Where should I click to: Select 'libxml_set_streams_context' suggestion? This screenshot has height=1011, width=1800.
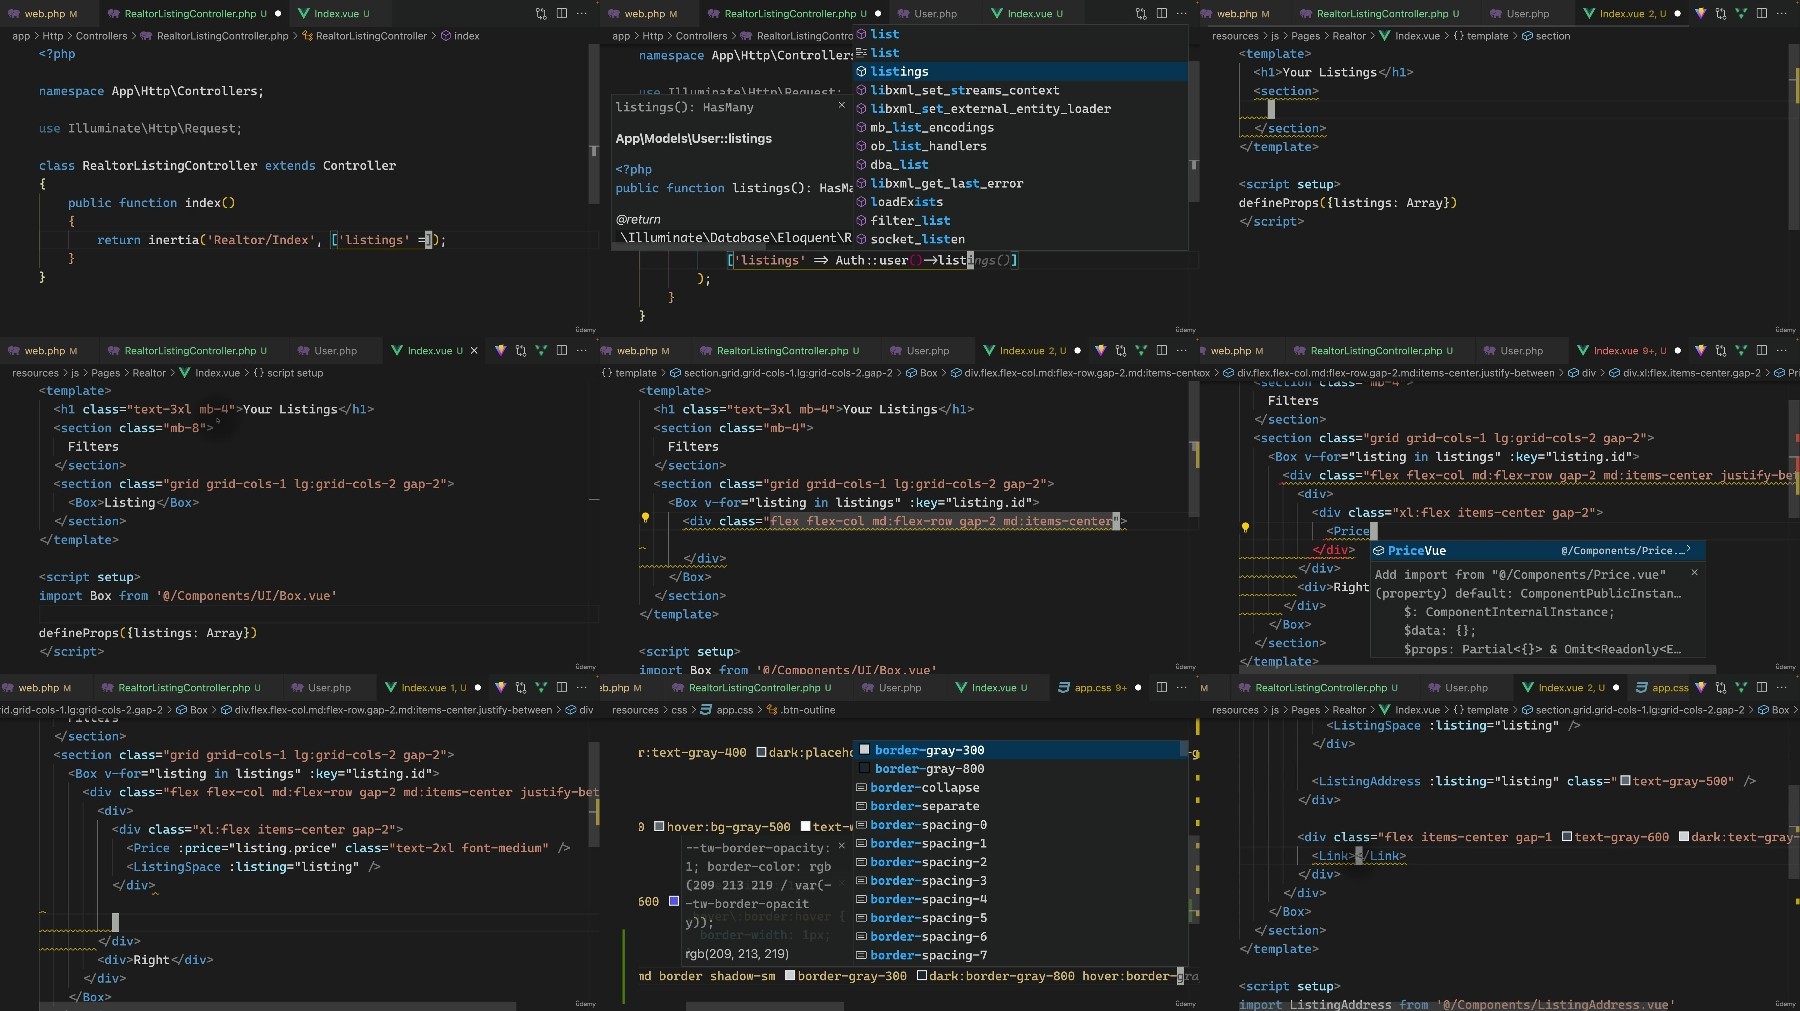(x=1020, y=90)
